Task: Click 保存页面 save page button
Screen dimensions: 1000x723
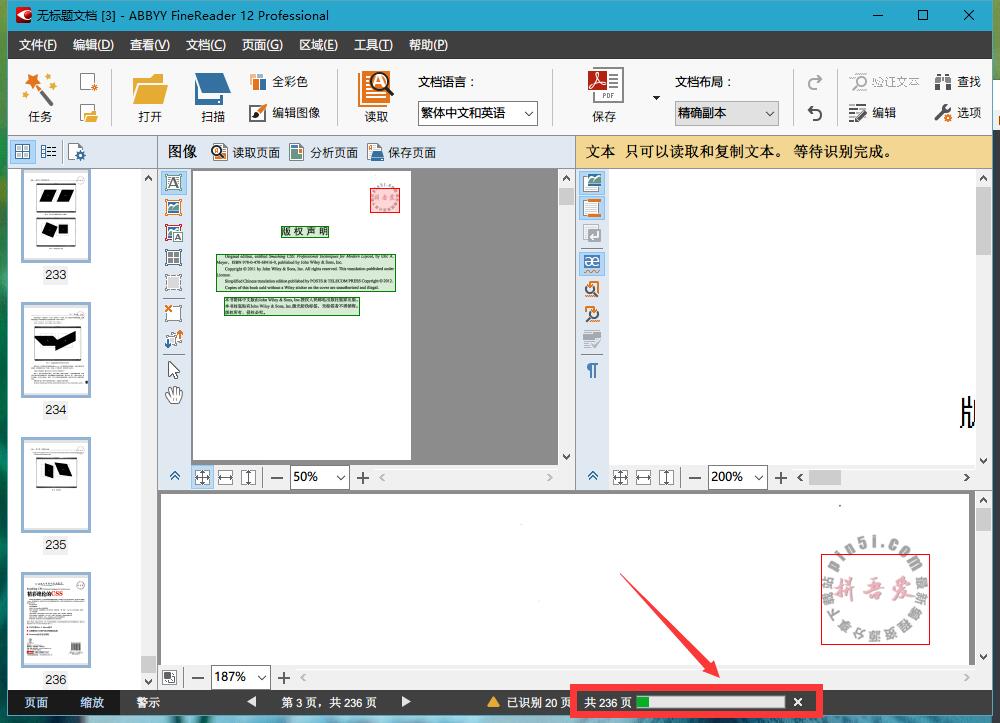Action: tap(401, 152)
